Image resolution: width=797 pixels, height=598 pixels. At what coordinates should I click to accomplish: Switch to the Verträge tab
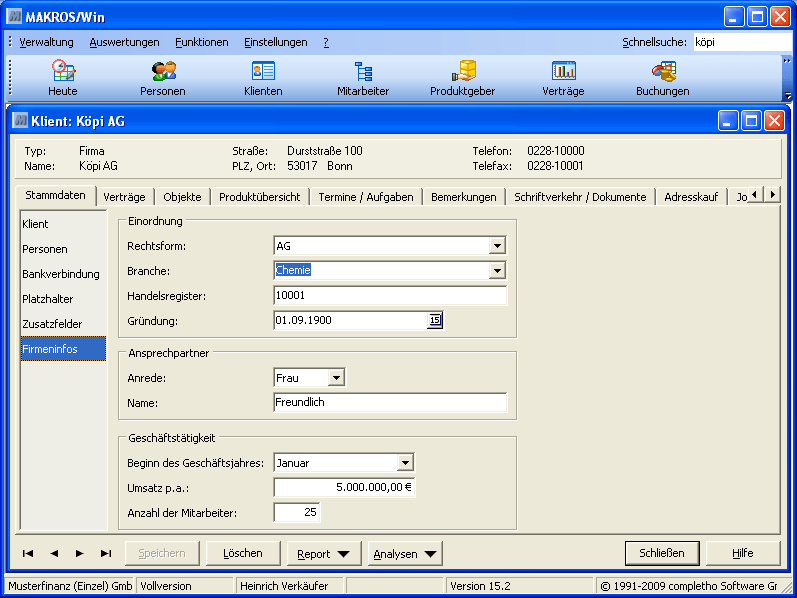click(x=124, y=197)
